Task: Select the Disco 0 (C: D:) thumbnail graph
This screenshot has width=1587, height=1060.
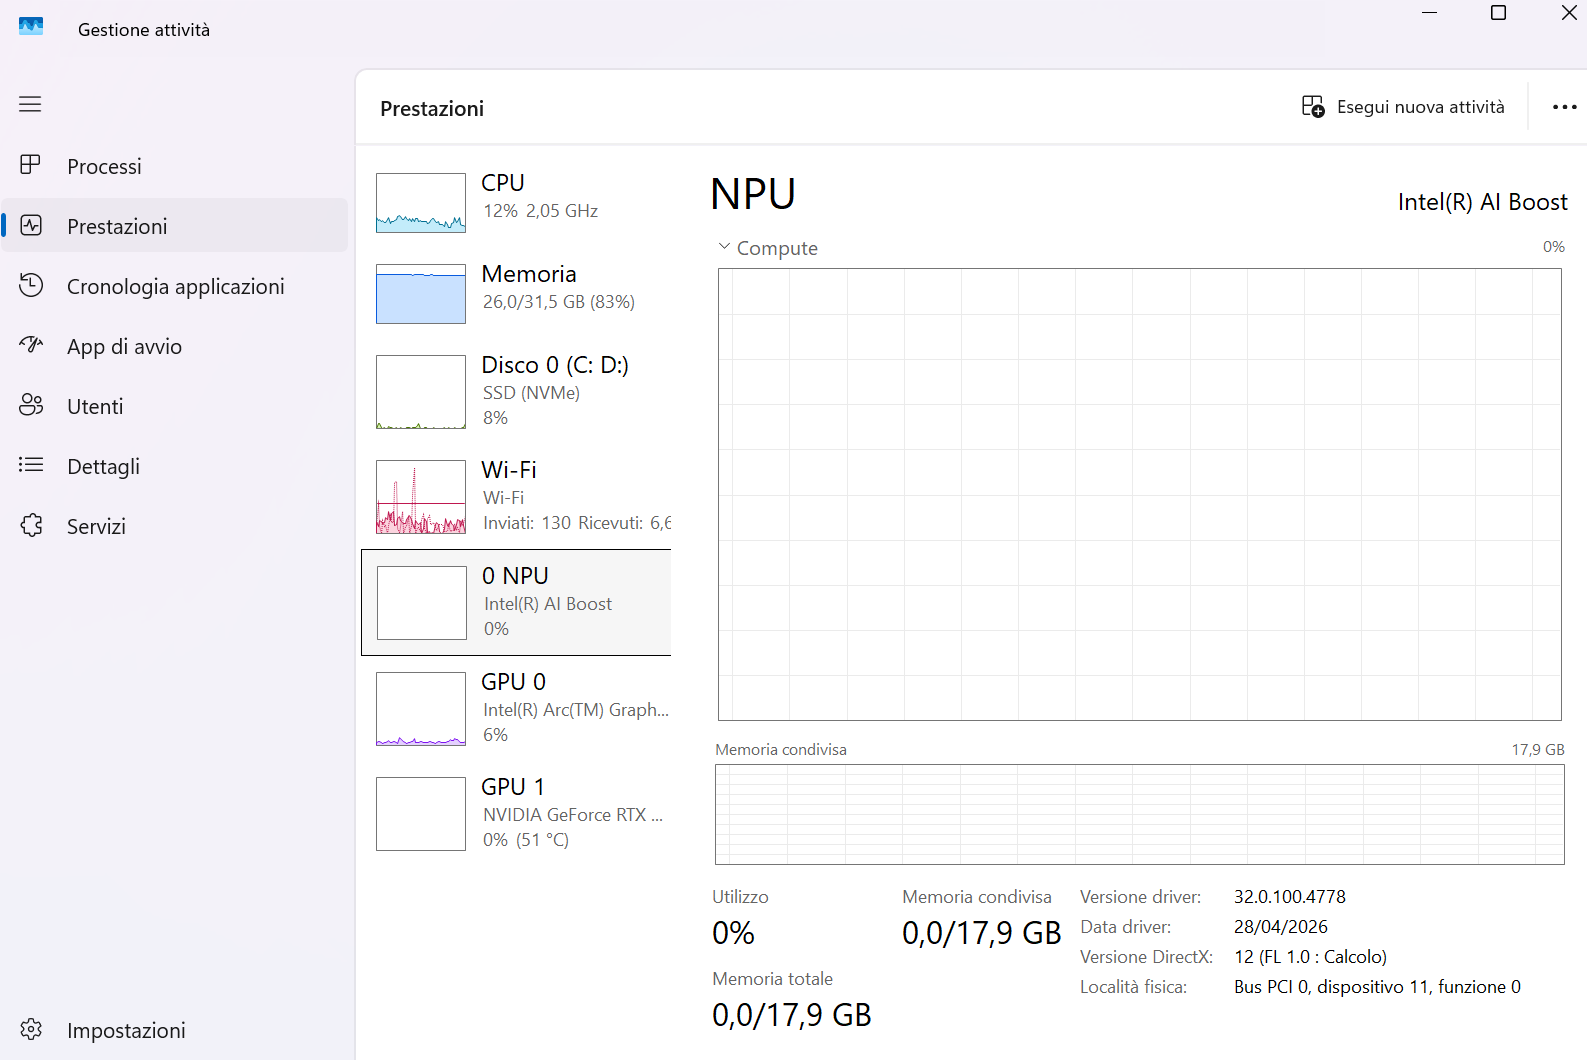Action: pyautogui.click(x=421, y=392)
